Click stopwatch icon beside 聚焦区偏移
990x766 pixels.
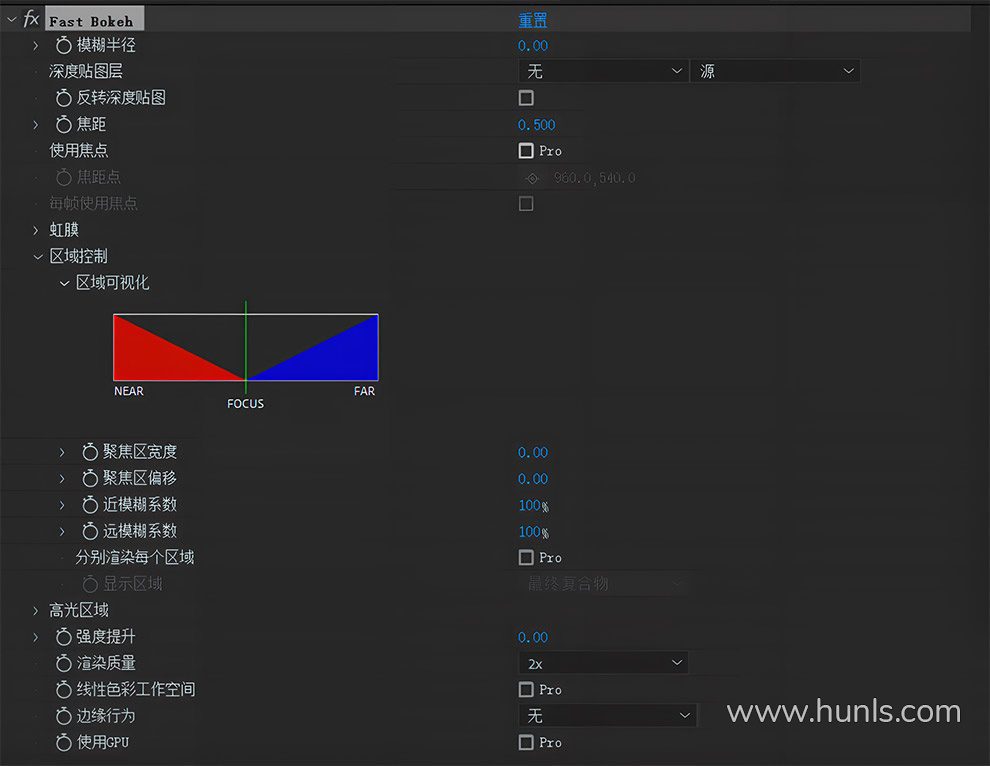(x=90, y=478)
